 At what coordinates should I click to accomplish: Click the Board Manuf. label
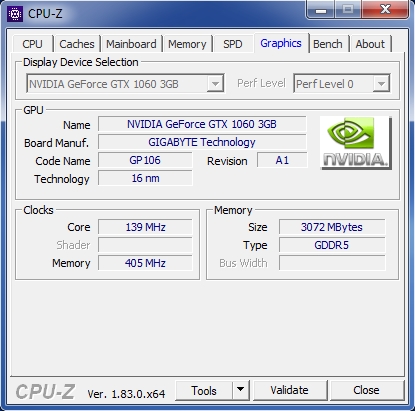[x=57, y=143]
